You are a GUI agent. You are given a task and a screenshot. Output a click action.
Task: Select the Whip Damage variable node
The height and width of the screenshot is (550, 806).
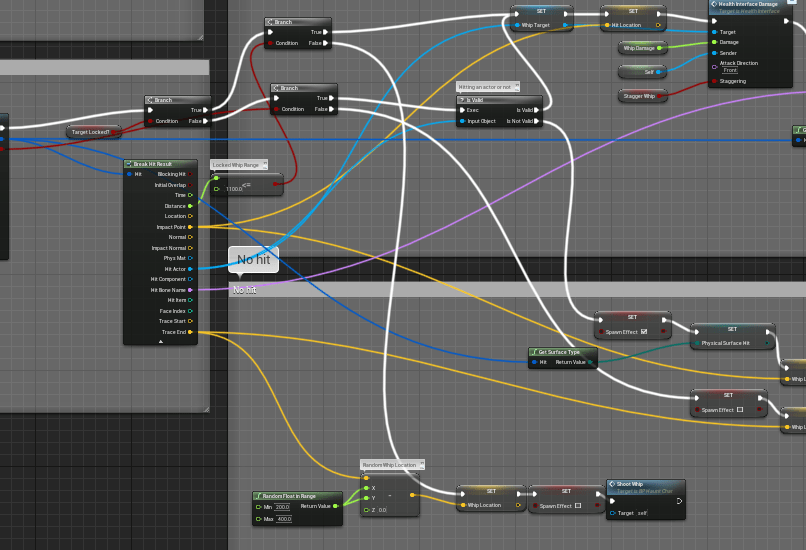click(x=639, y=48)
